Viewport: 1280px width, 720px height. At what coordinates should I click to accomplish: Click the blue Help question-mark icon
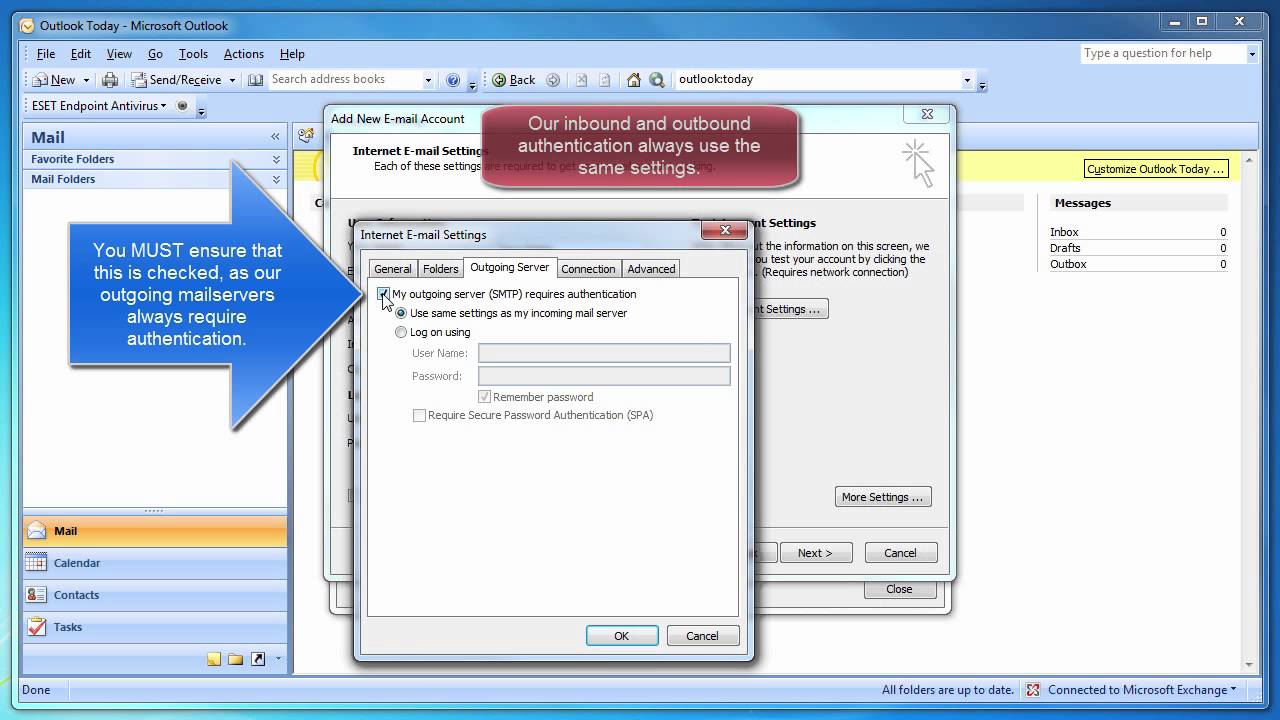[x=453, y=80]
